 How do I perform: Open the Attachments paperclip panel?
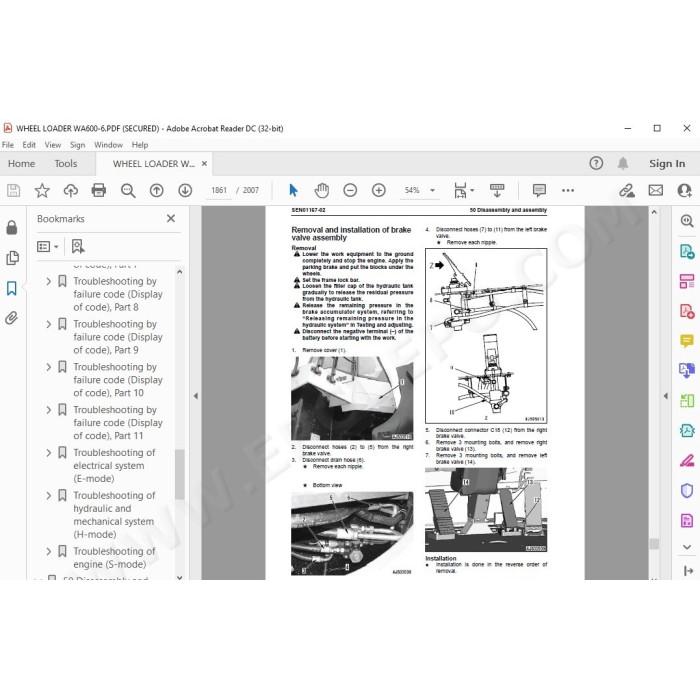[12, 318]
